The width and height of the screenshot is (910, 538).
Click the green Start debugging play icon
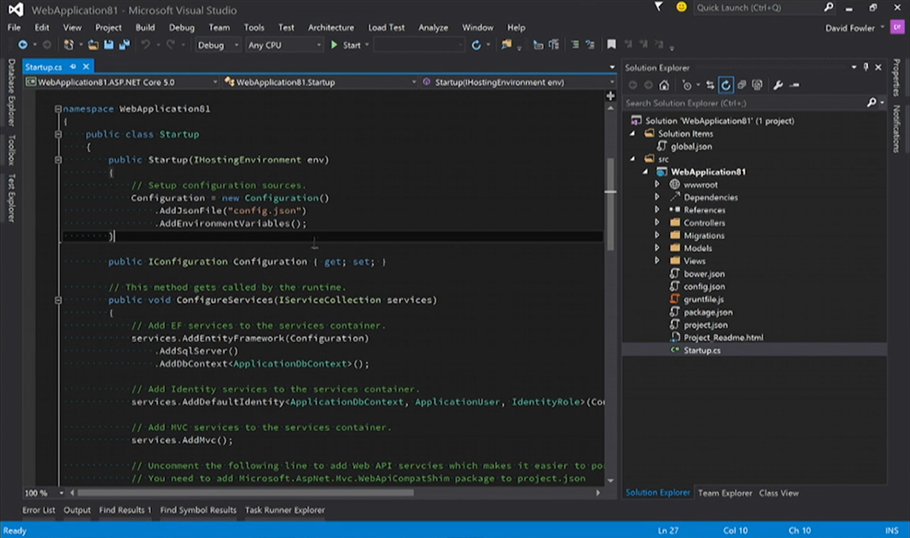(334, 45)
